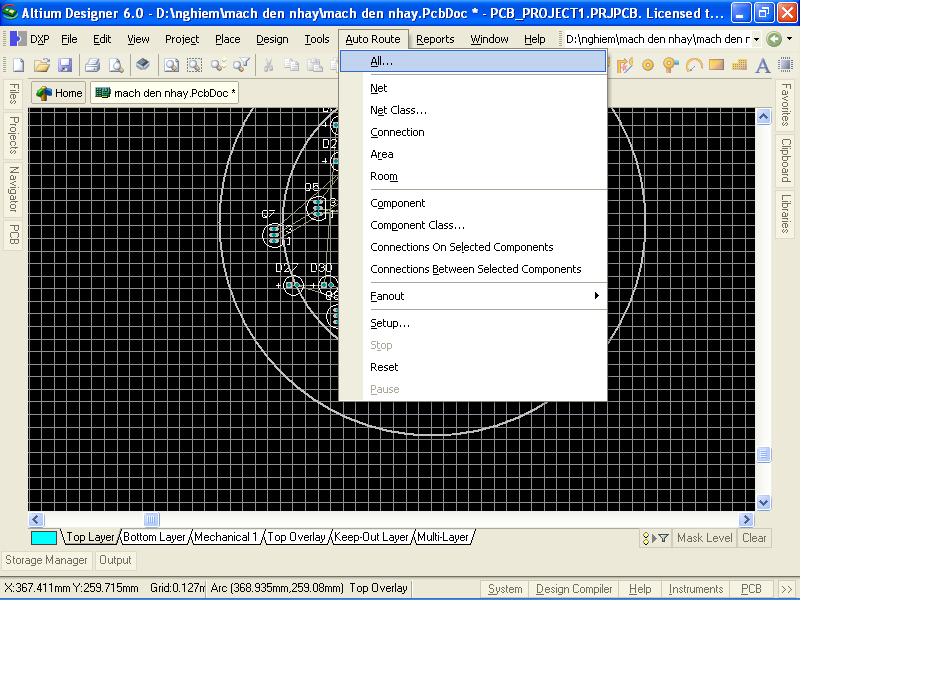Open a file with the folder icon
The image size is (950, 690).
(42, 65)
